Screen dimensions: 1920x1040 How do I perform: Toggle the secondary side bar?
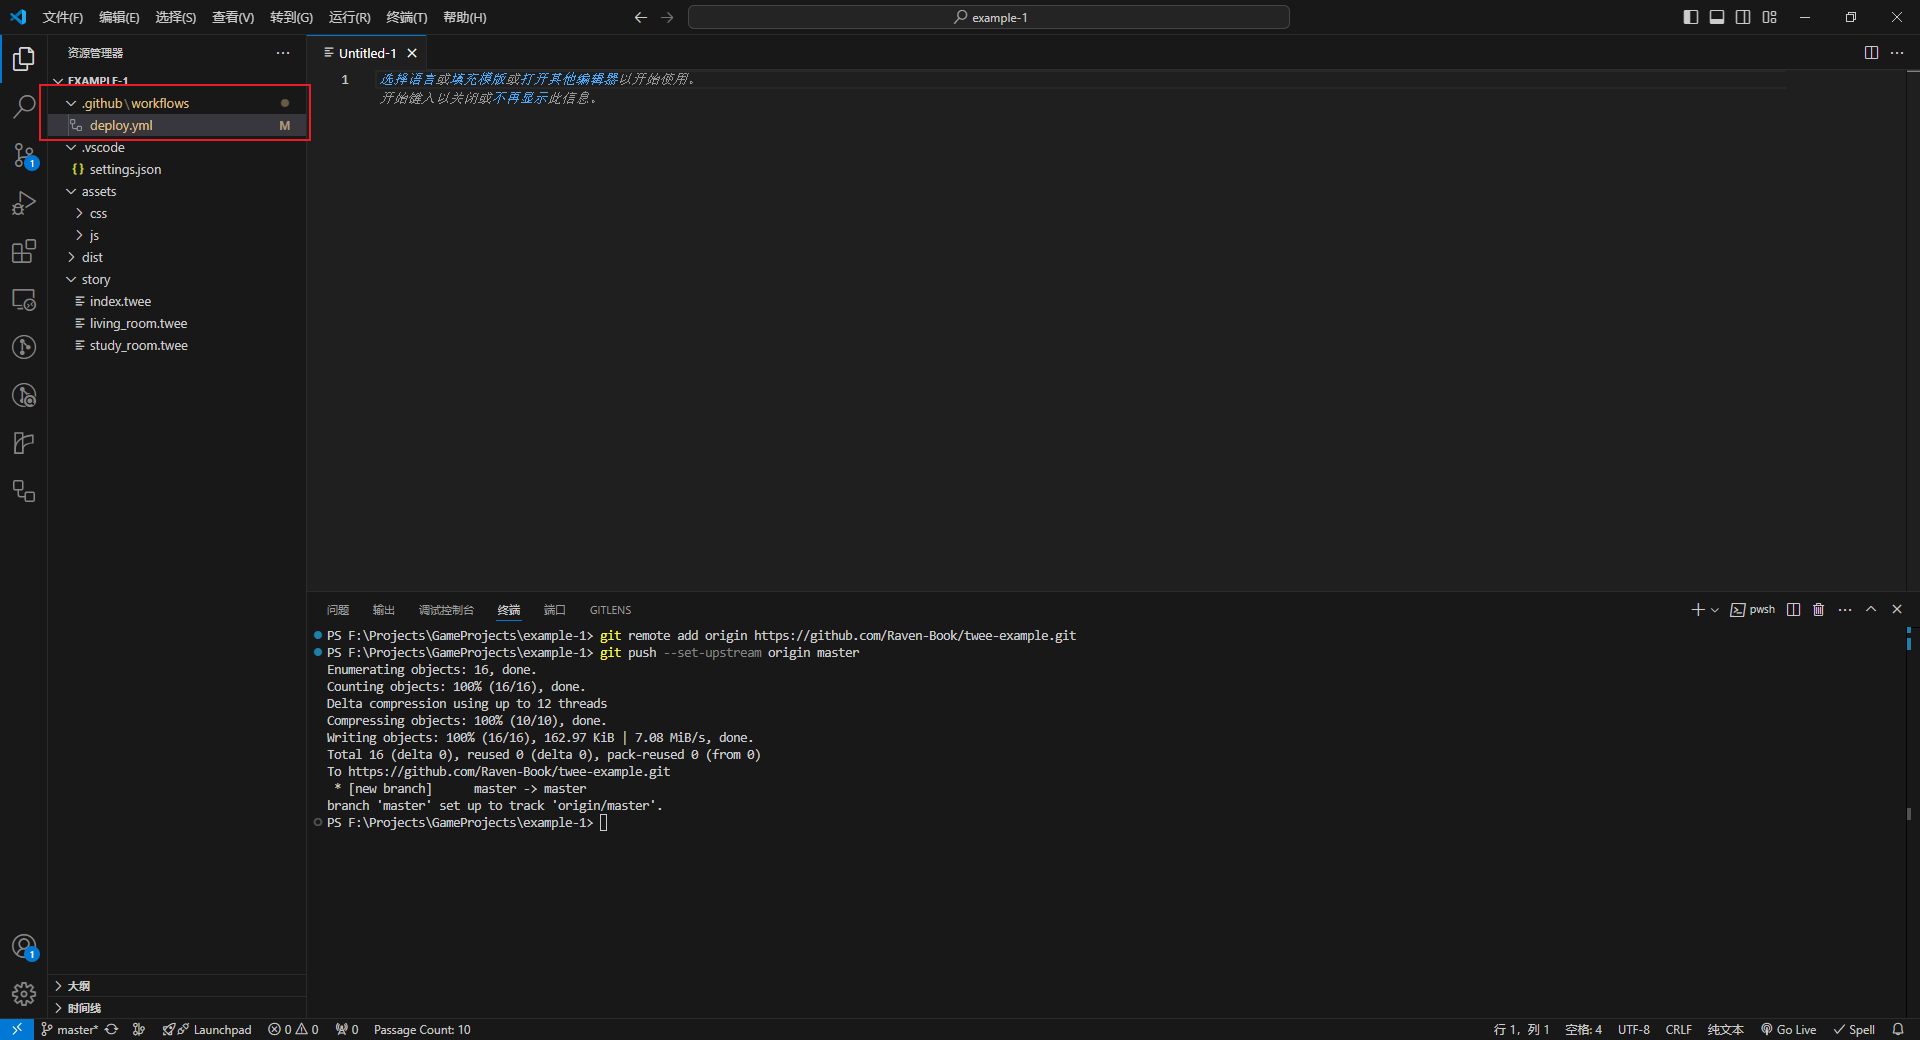pos(1743,17)
